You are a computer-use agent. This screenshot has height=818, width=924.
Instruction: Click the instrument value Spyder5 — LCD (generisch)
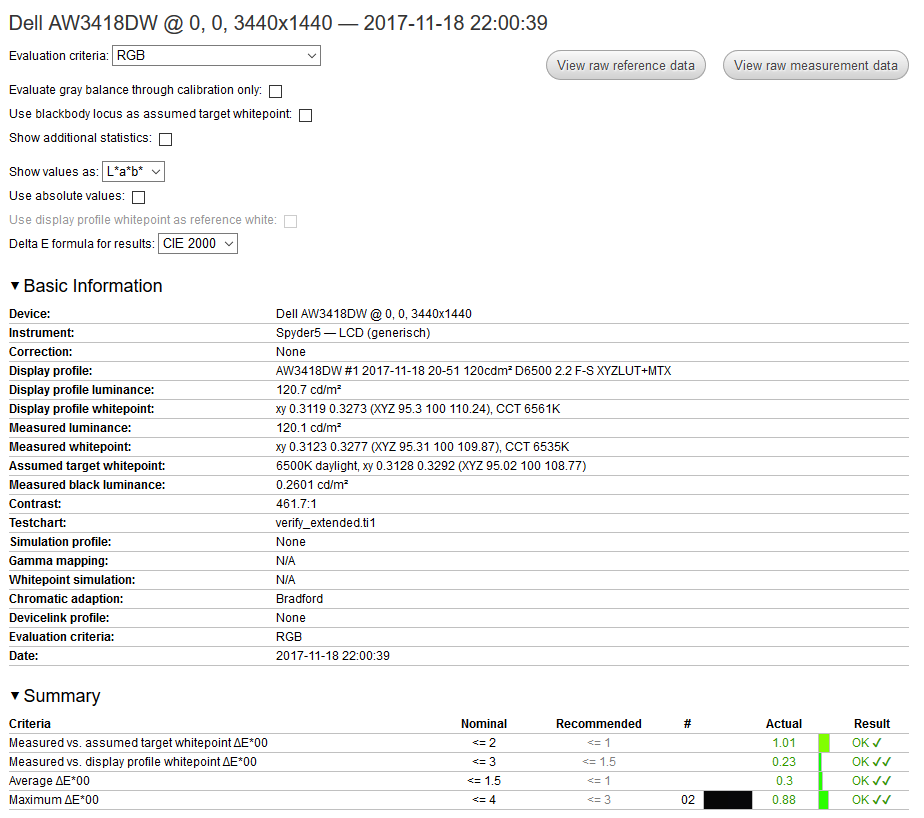(x=353, y=332)
